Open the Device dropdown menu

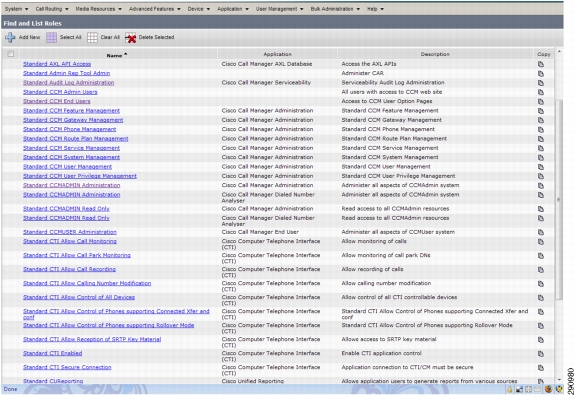(x=199, y=9)
